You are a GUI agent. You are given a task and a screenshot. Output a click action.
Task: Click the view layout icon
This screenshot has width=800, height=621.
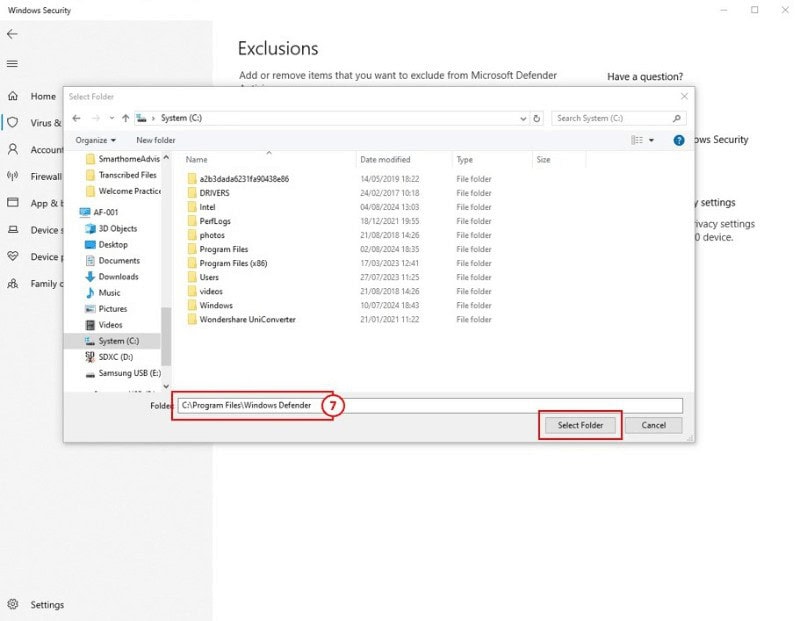(637, 140)
